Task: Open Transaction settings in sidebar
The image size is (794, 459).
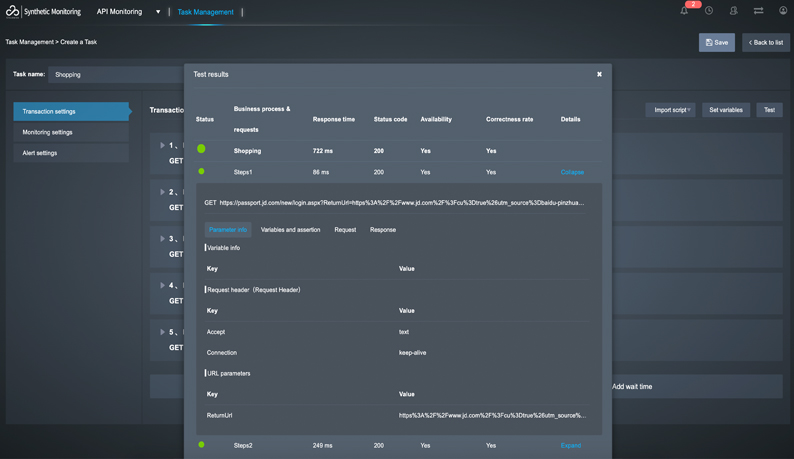Action: click(71, 111)
